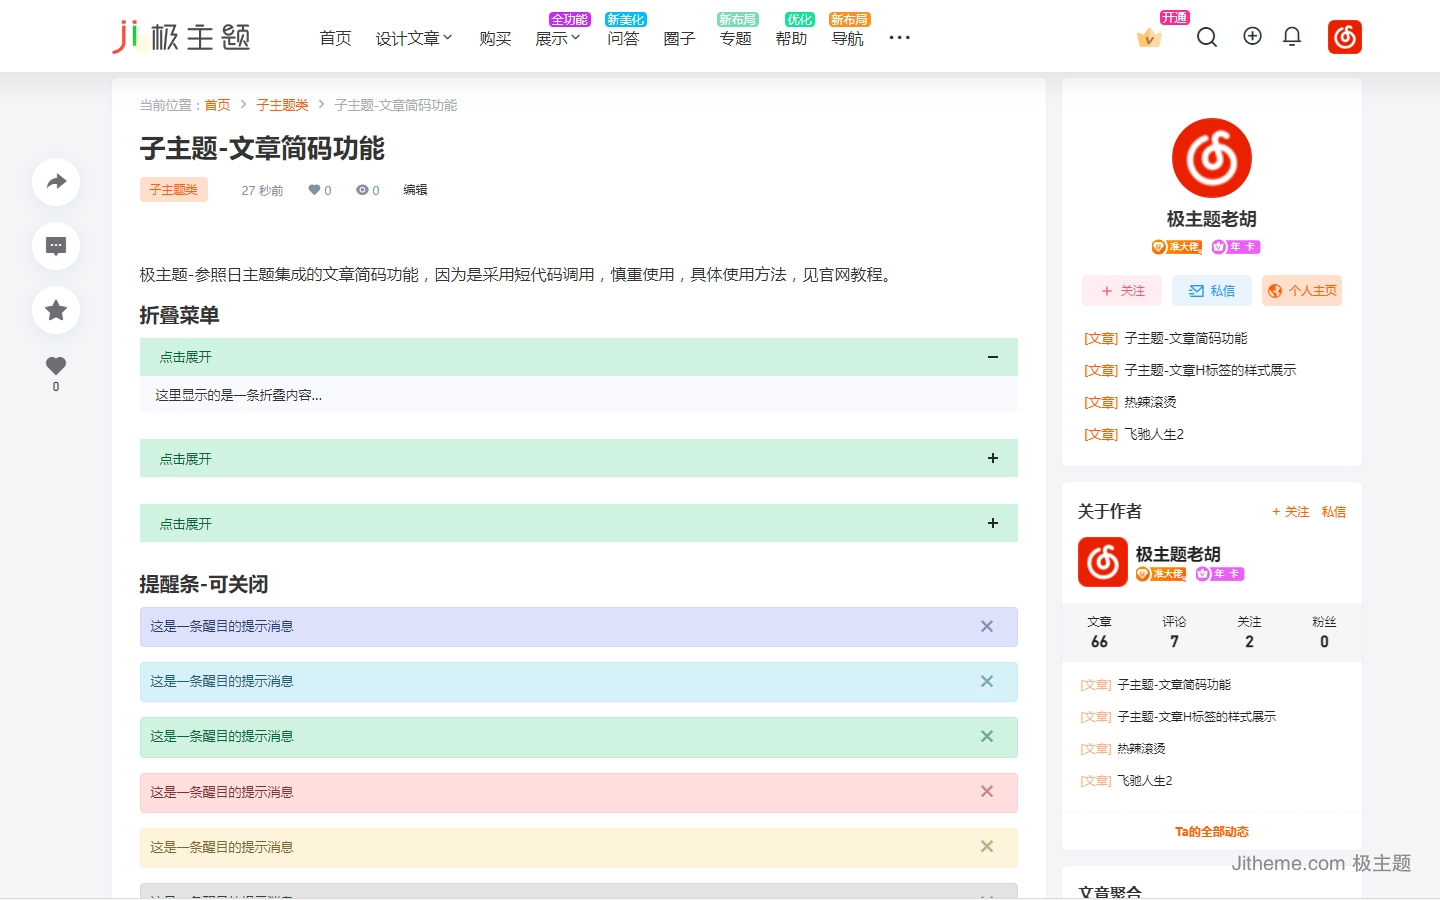Click the comment bubble floating button
The width and height of the screenshot is (1440, 900).
click(56, 245)
